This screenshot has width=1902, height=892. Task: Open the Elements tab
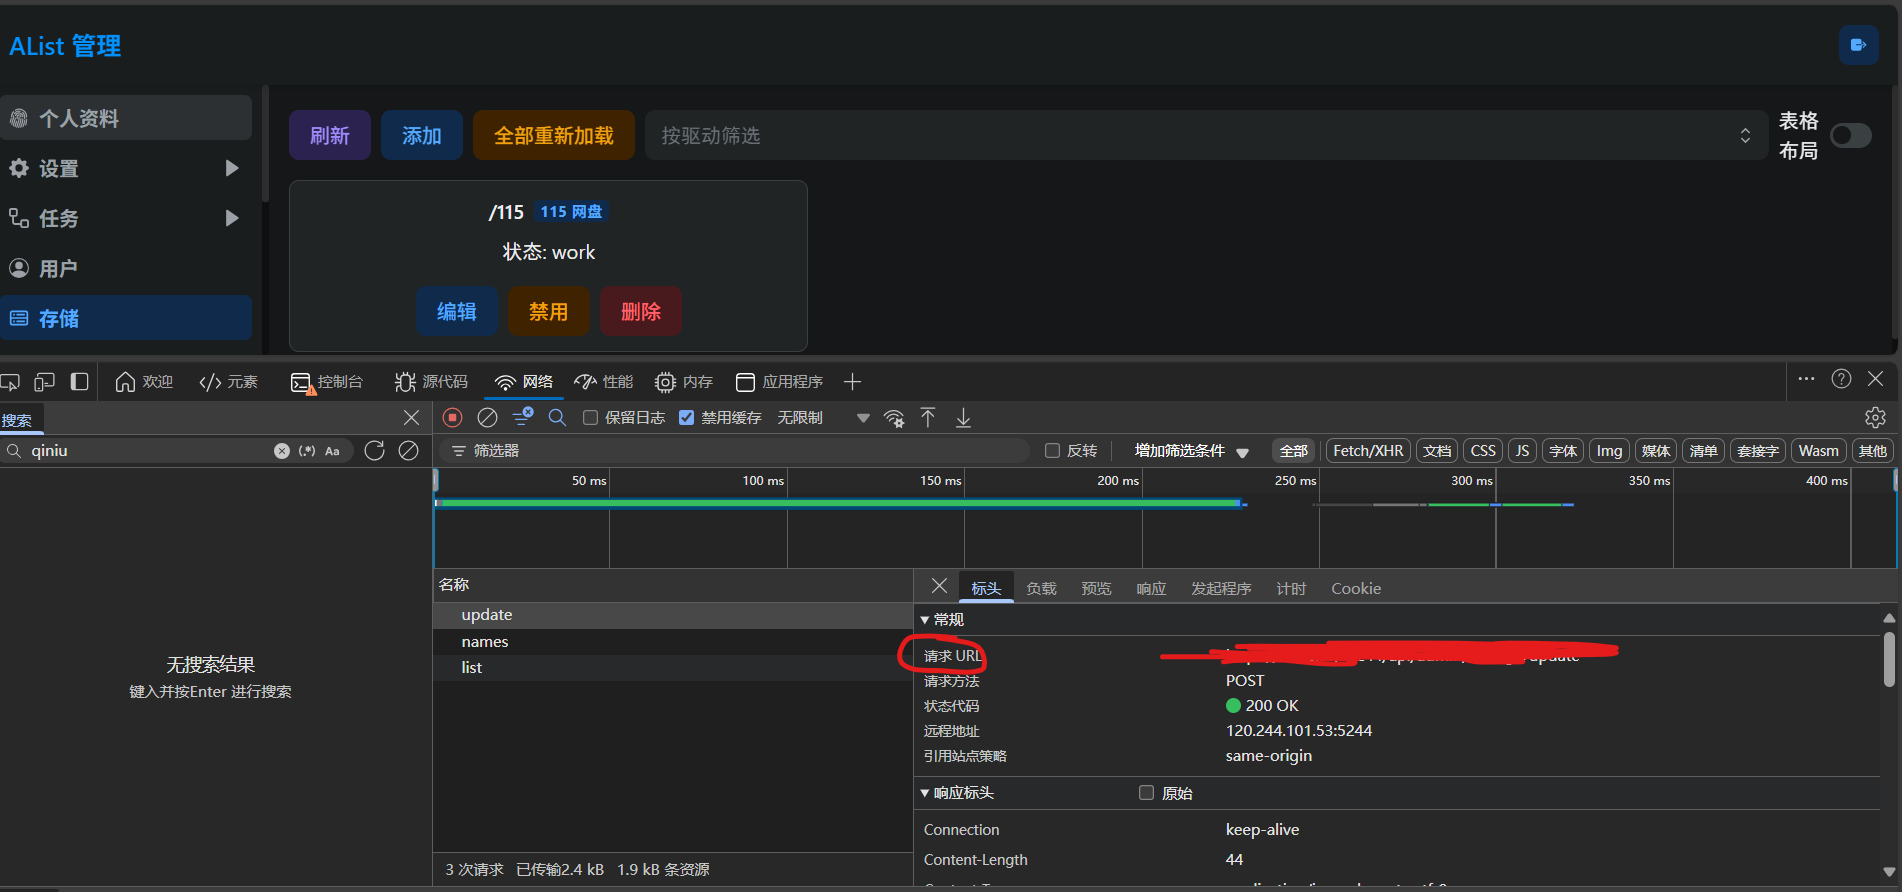tap(229, 382)
